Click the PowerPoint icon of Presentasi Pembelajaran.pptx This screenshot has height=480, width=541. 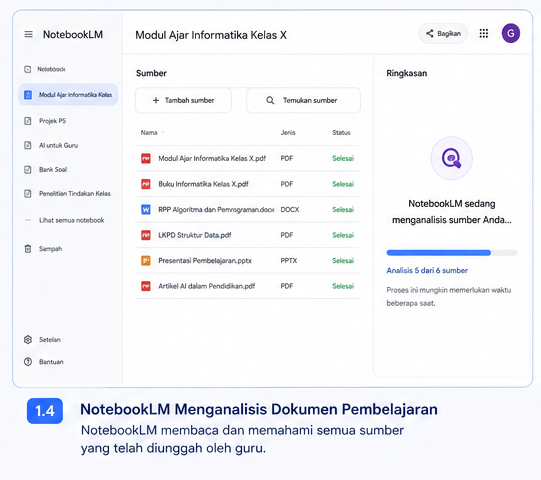coord(146,261)
